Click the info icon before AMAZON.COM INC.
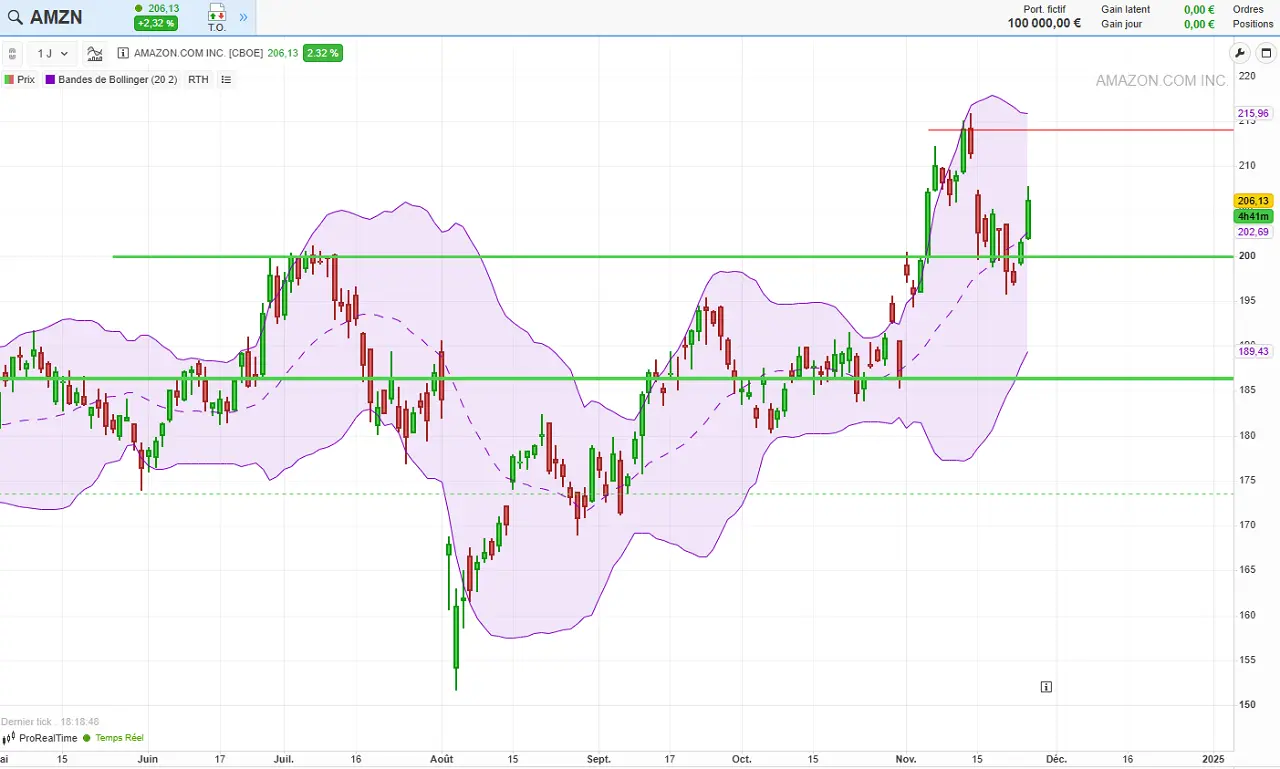The width and height of the screenshot is (1280, 769). pos(123,54)
